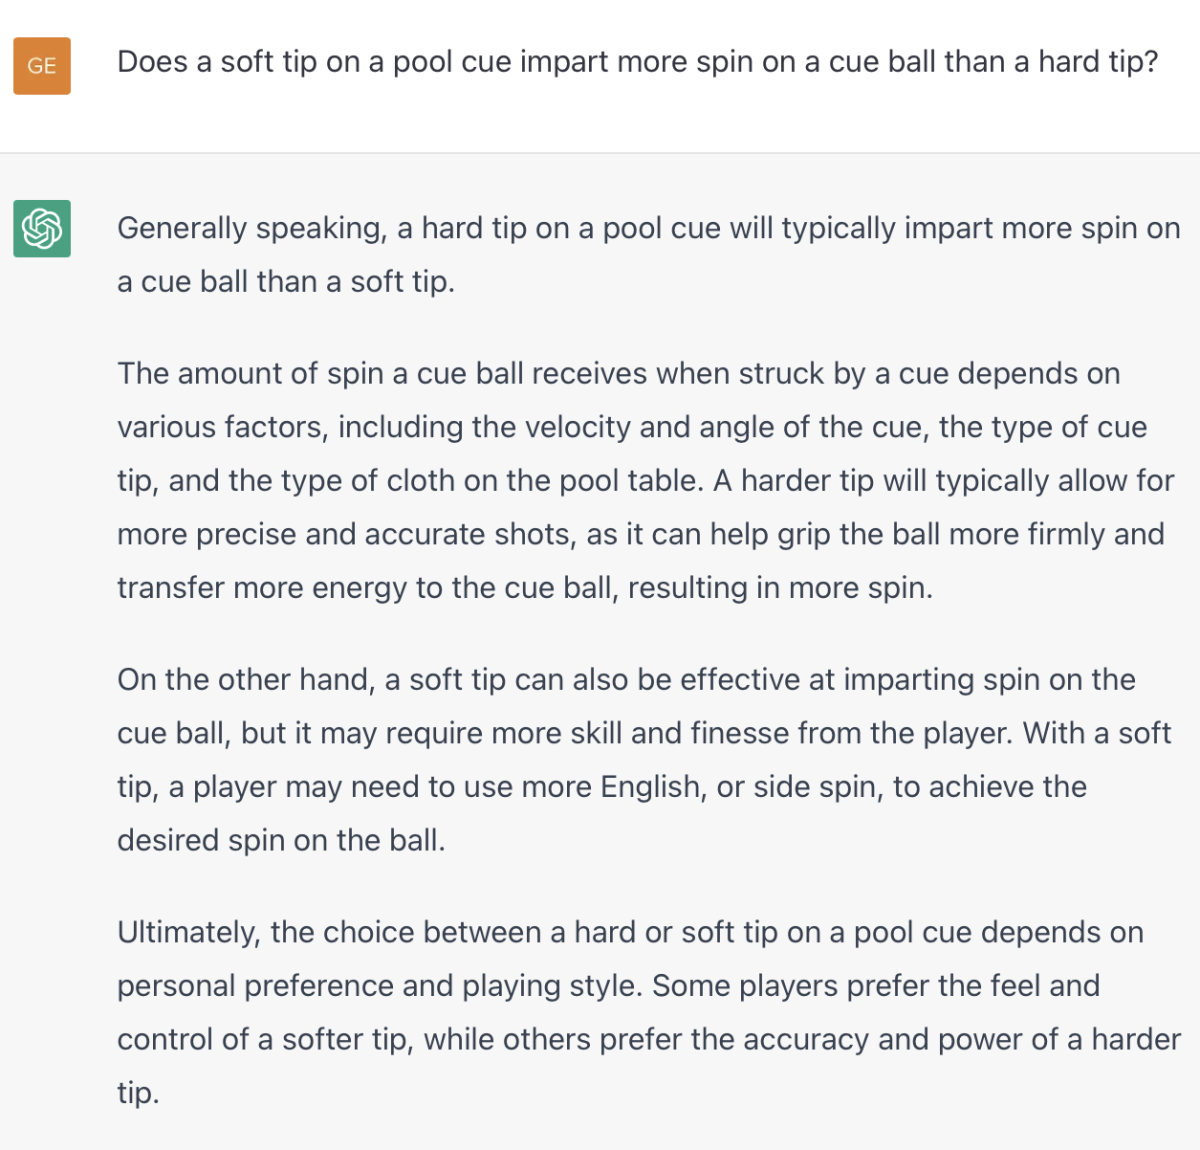
Task: Click the paragraph beginning "The amount of spin"
Action: click(645, 480)
